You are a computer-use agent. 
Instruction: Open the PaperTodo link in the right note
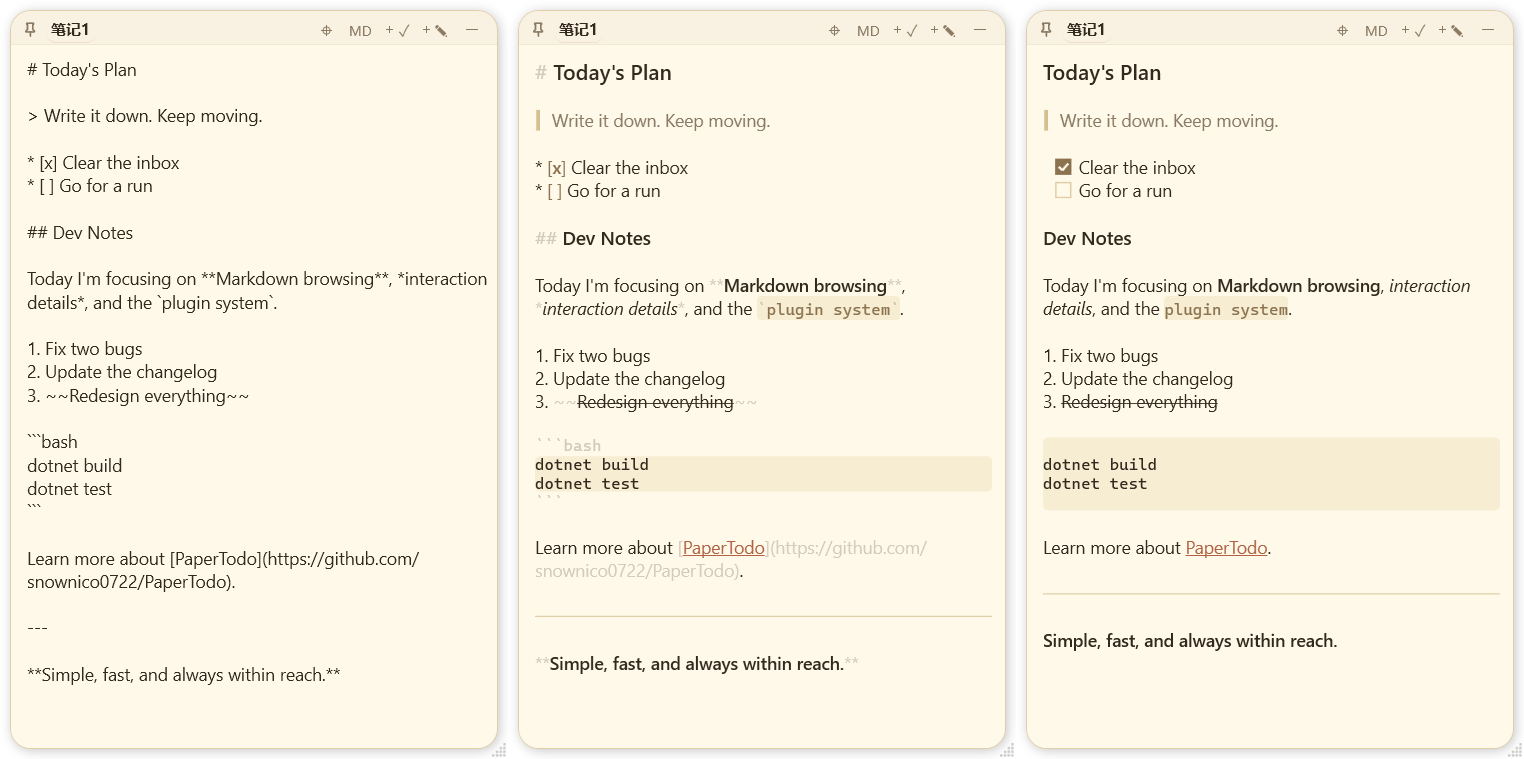[1226, 548]
